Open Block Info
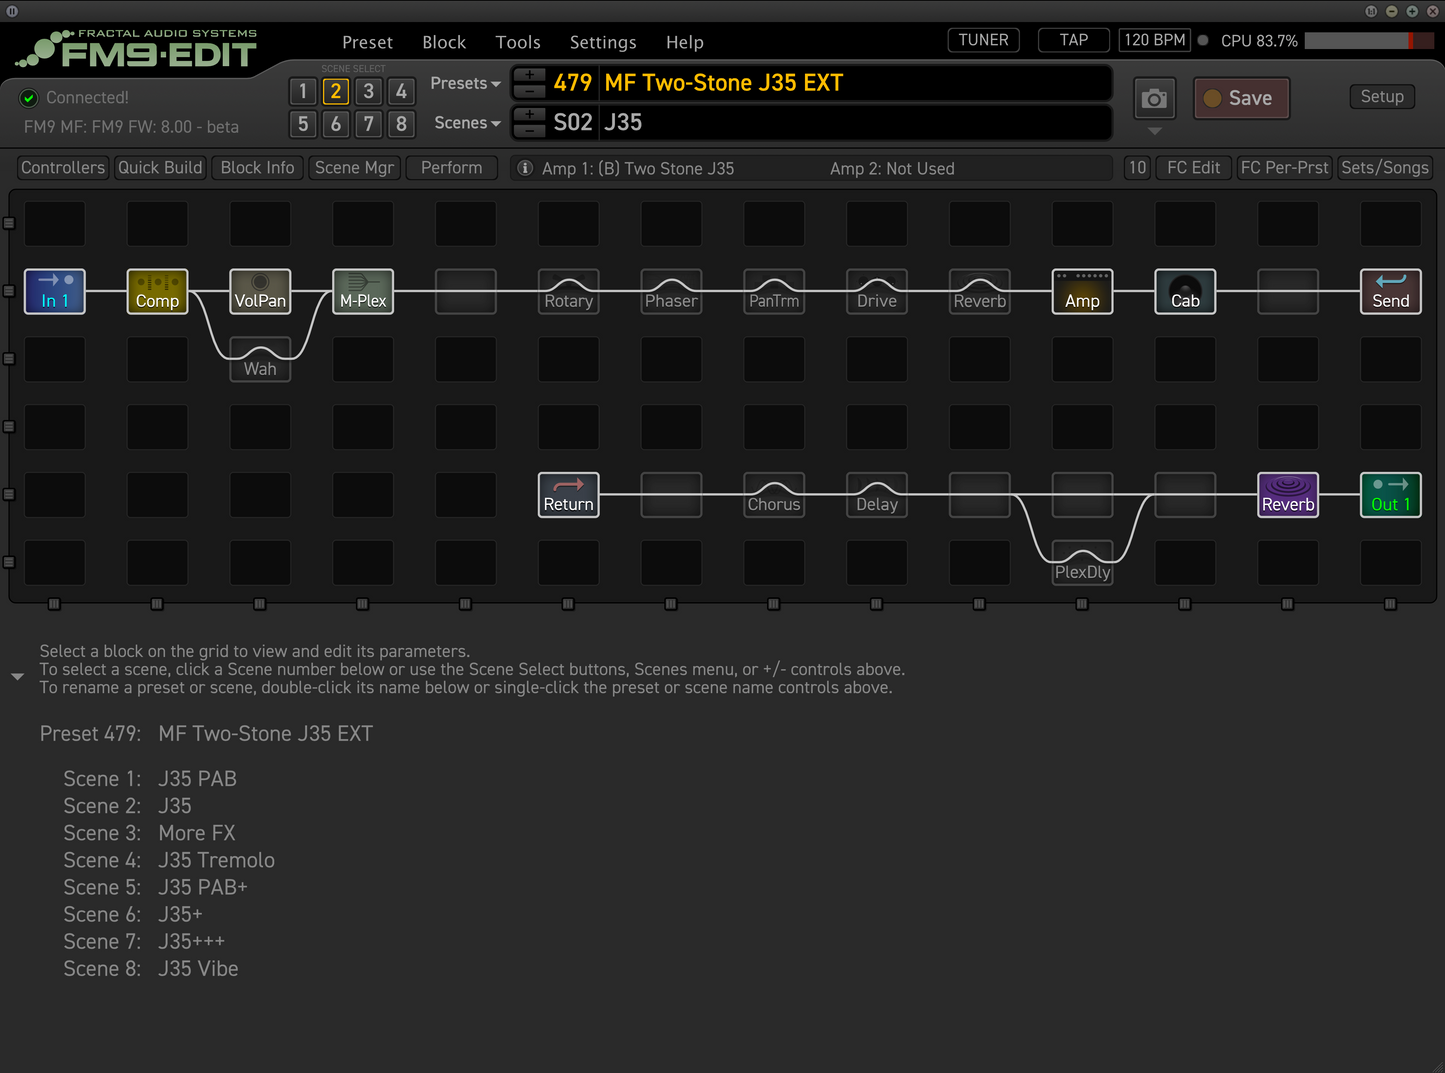The image size is (1445, 1073). click(258, 168)
